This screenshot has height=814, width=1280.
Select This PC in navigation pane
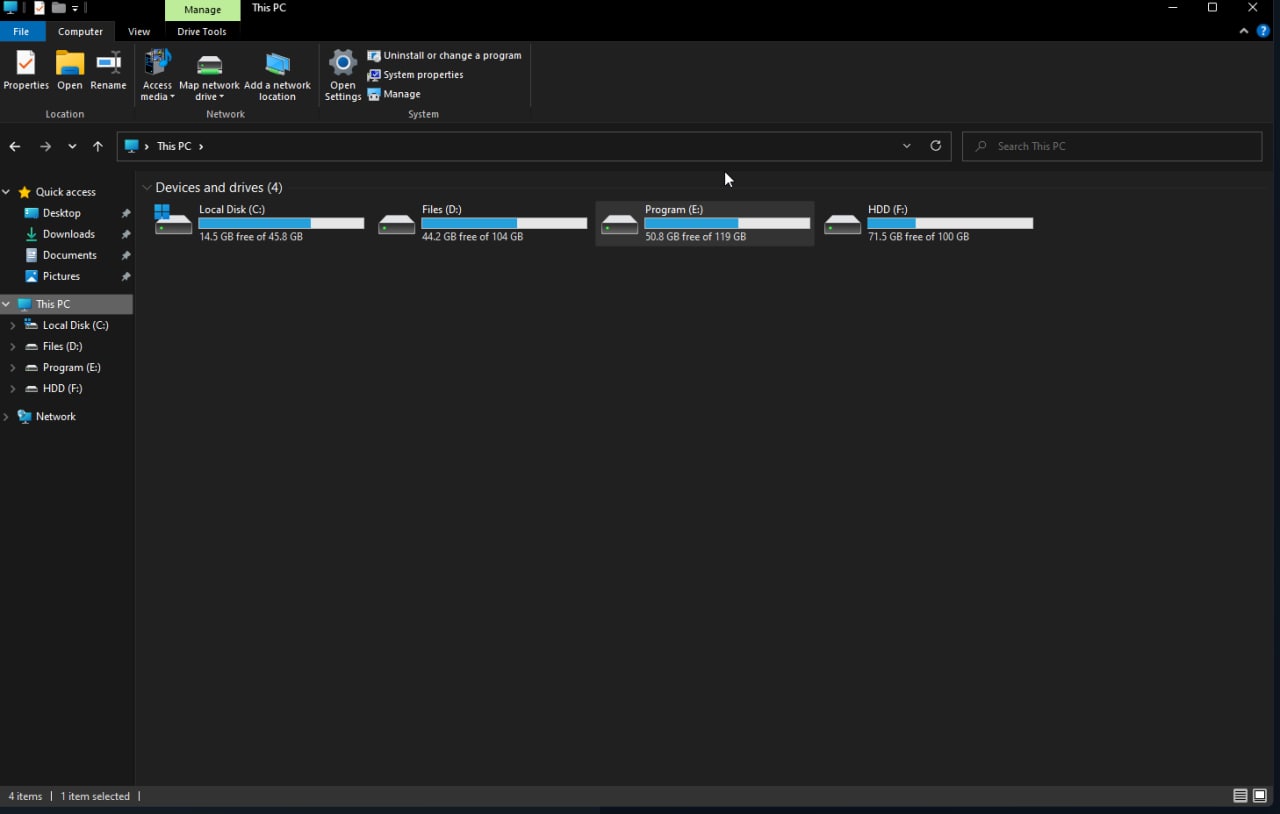click(x=66, y=304)
